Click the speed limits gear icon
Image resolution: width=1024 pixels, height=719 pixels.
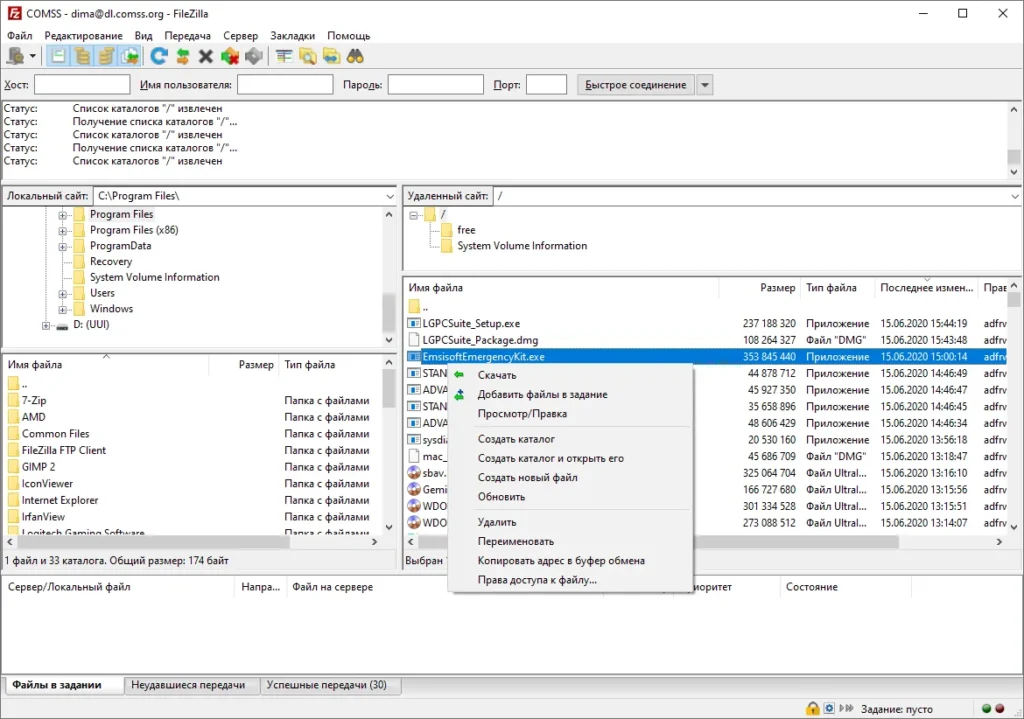coord(829,709)
